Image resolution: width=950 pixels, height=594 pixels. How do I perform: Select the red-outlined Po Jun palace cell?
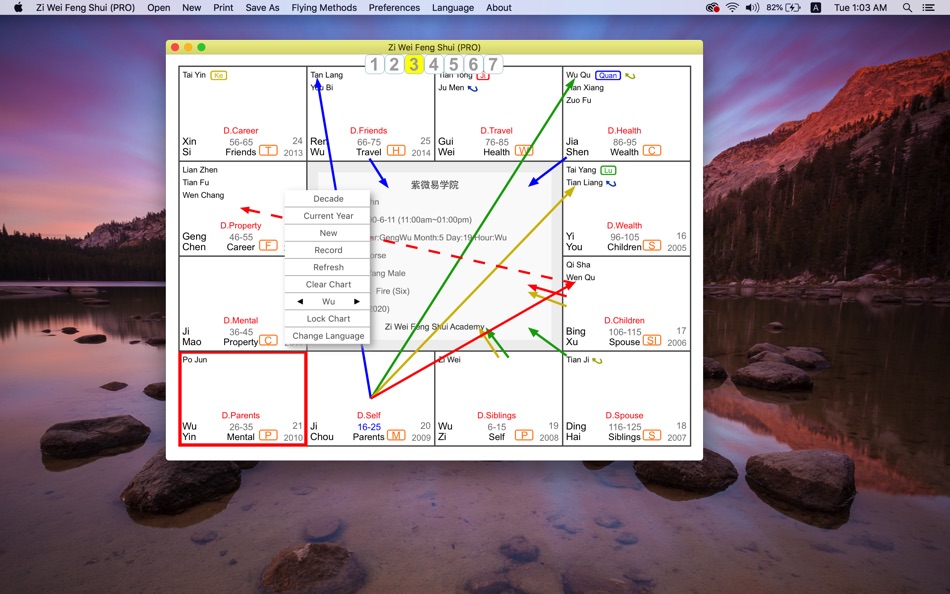coord(243,399)
